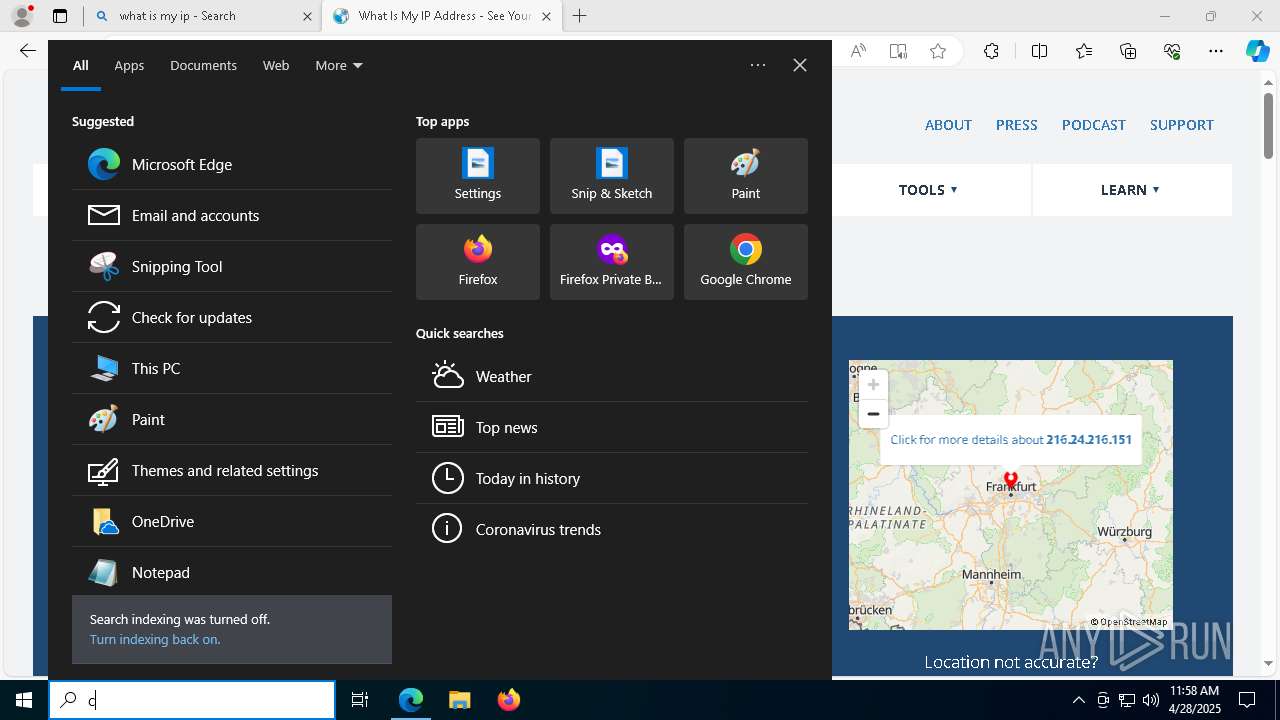Open a new Edge browser tab
Viewport: 1280px width, 720px height.
580,16
